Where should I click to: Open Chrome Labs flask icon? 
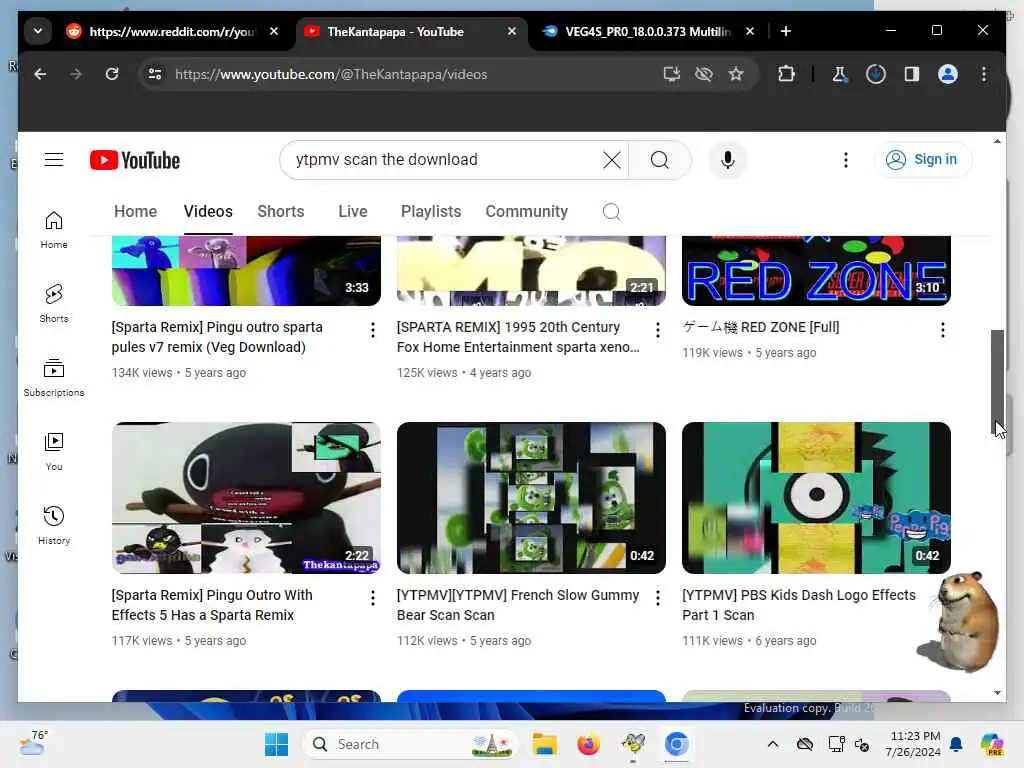[x=840, y=74]
